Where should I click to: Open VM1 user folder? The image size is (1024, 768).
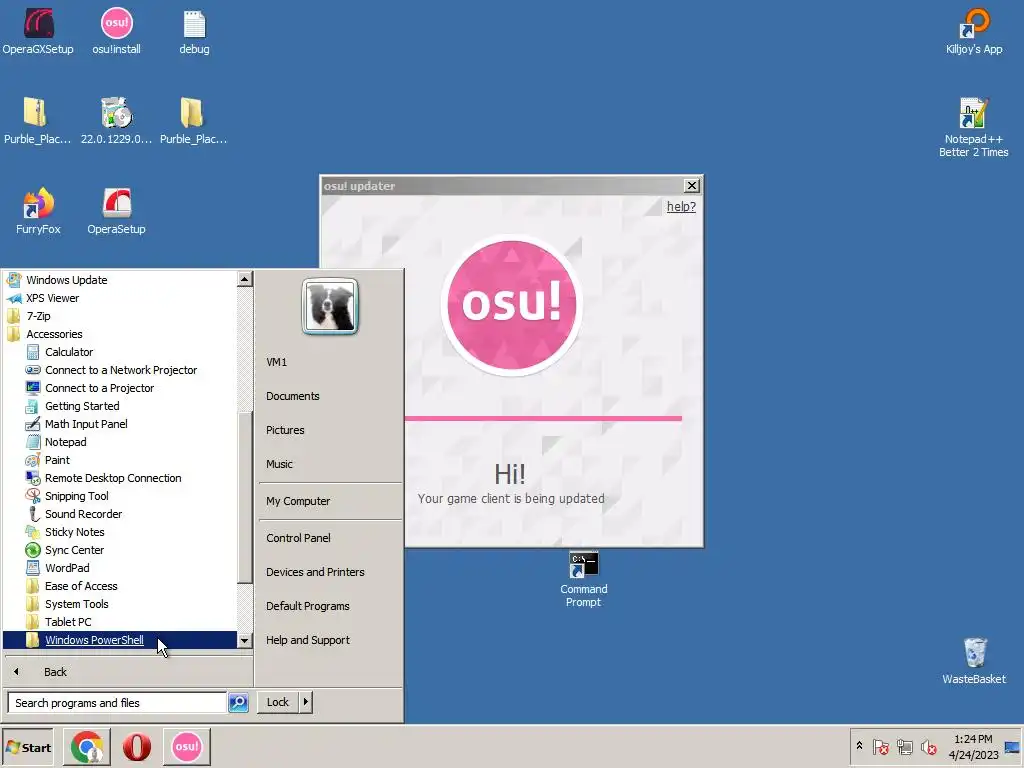330,362
